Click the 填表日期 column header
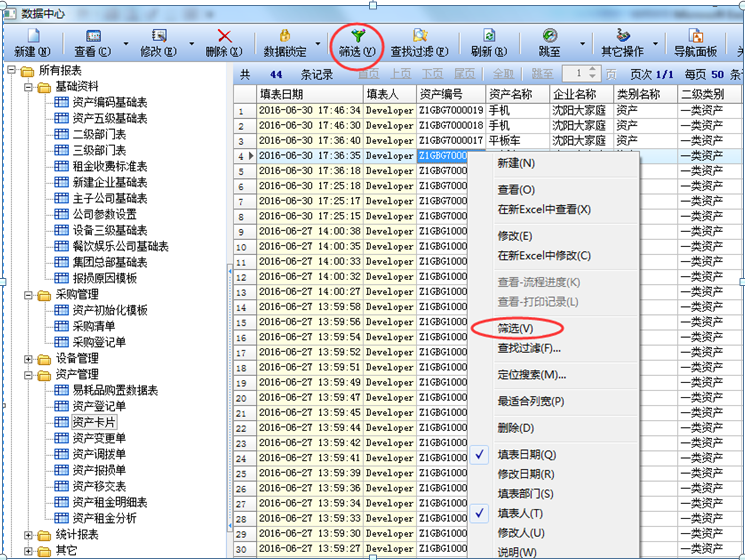This screenshot has width=745, height=560. coord(310,94)
